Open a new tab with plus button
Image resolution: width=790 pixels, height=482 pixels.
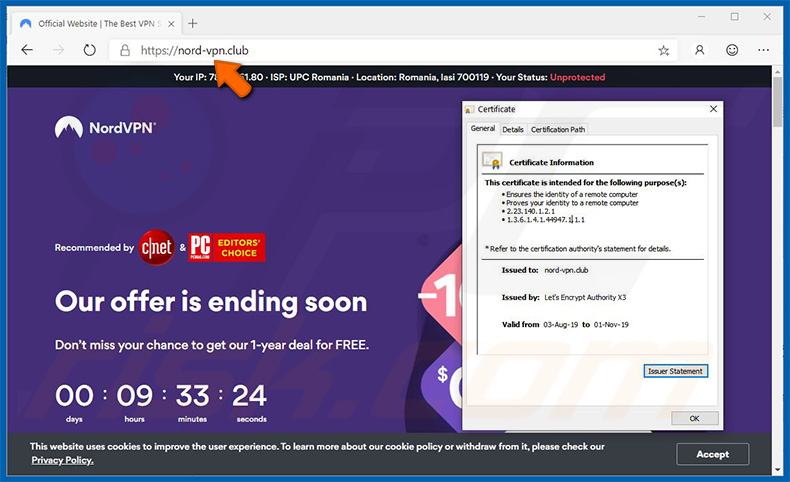click(x=193, y=23)
